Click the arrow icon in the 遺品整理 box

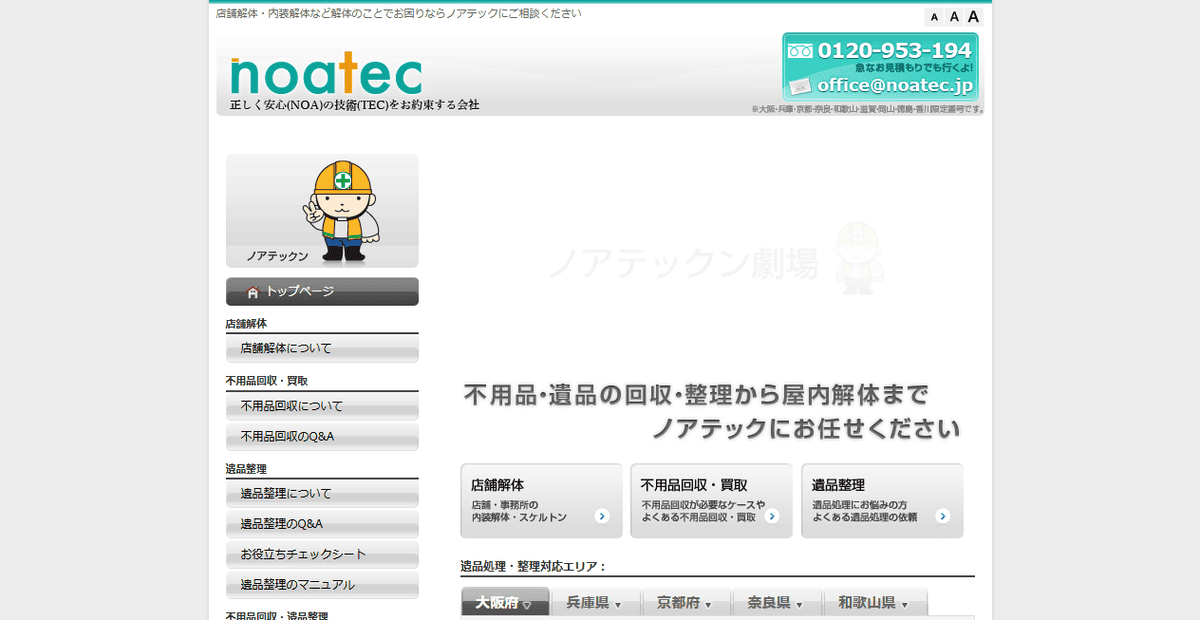[x=942, y=517]
